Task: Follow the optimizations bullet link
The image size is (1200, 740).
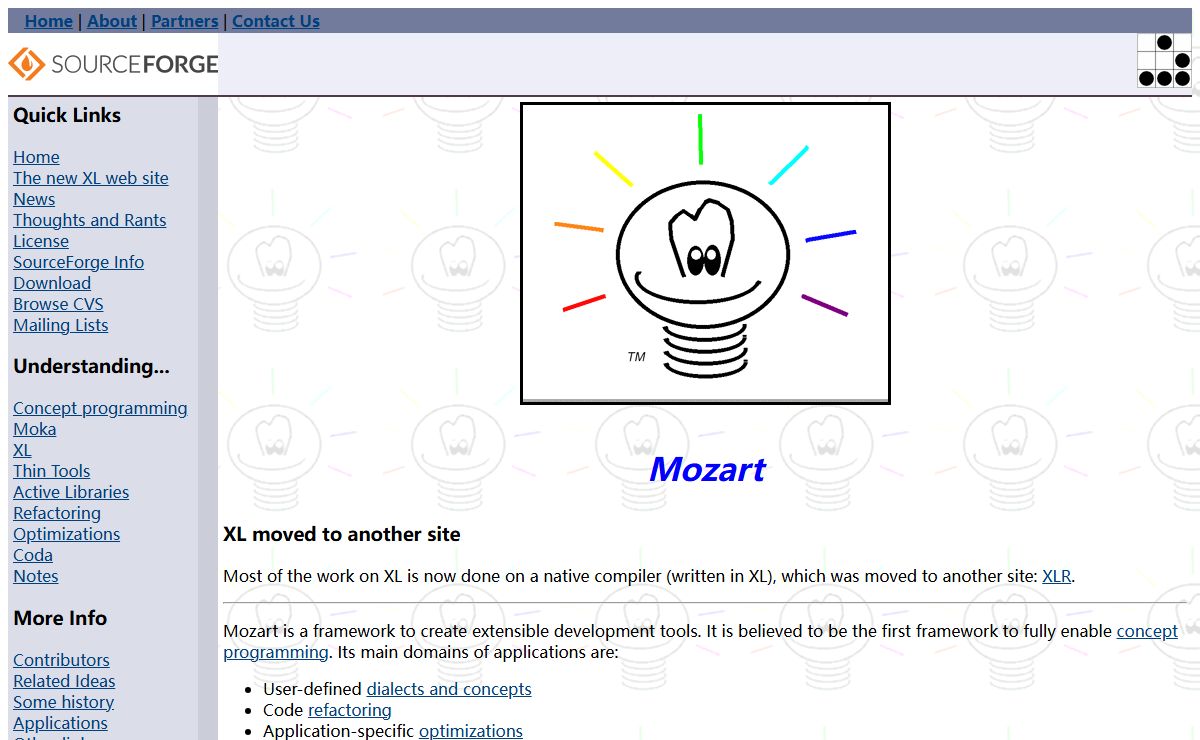Action: pos(471,731)
